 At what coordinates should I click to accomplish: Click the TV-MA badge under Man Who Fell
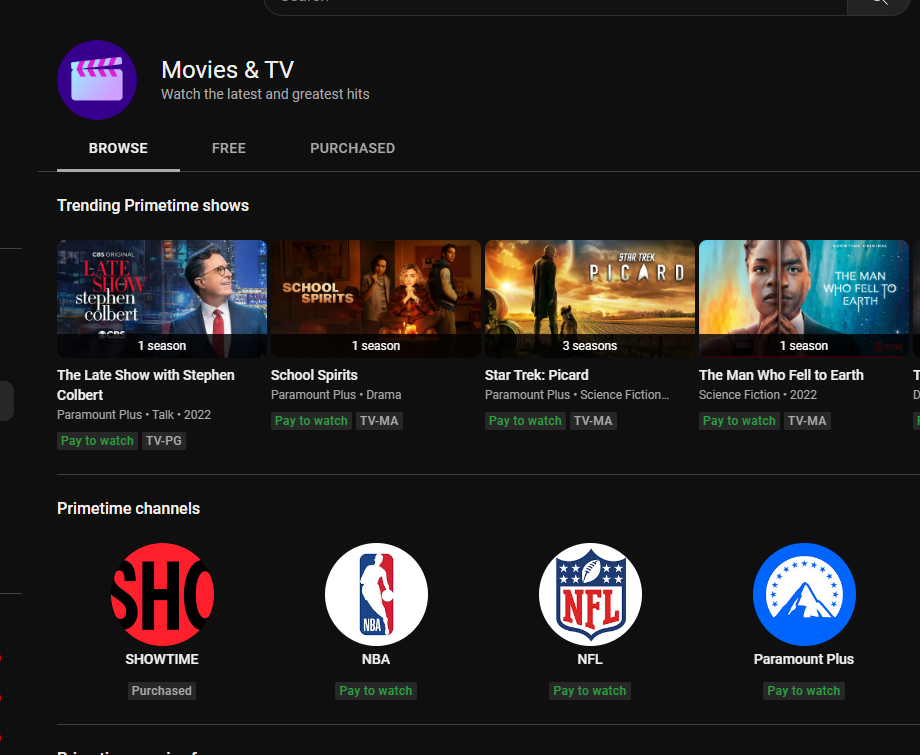(x=808, y=421)
